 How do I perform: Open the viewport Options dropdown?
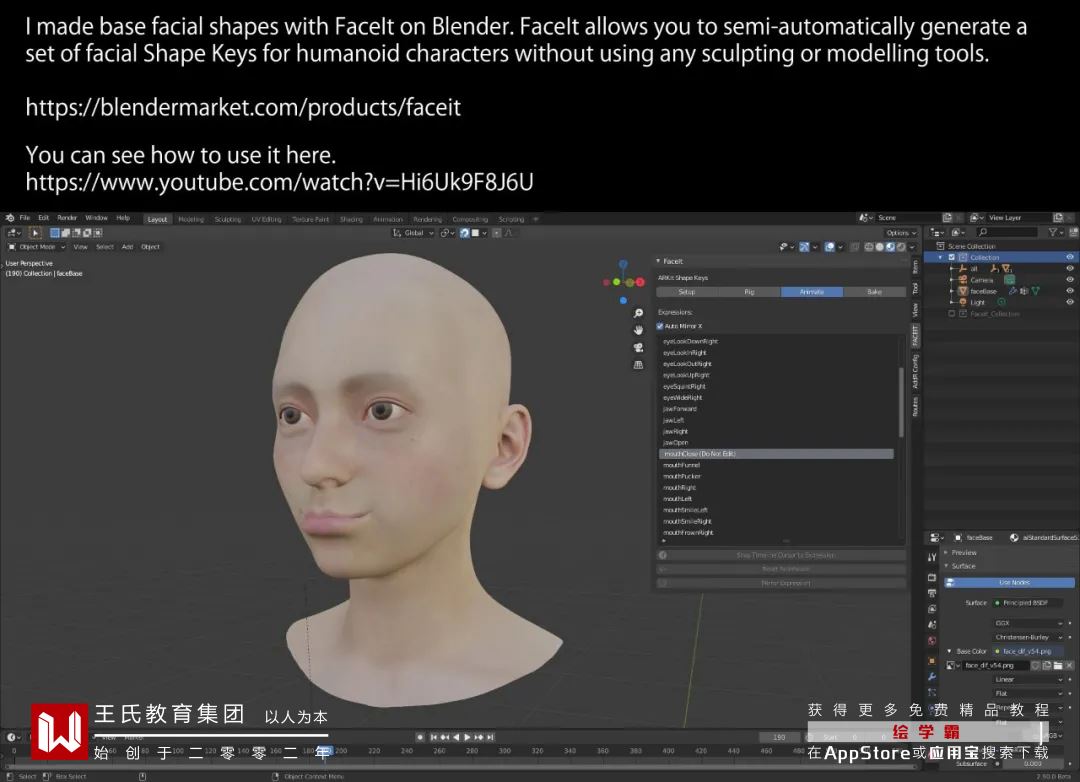(901, 233)
